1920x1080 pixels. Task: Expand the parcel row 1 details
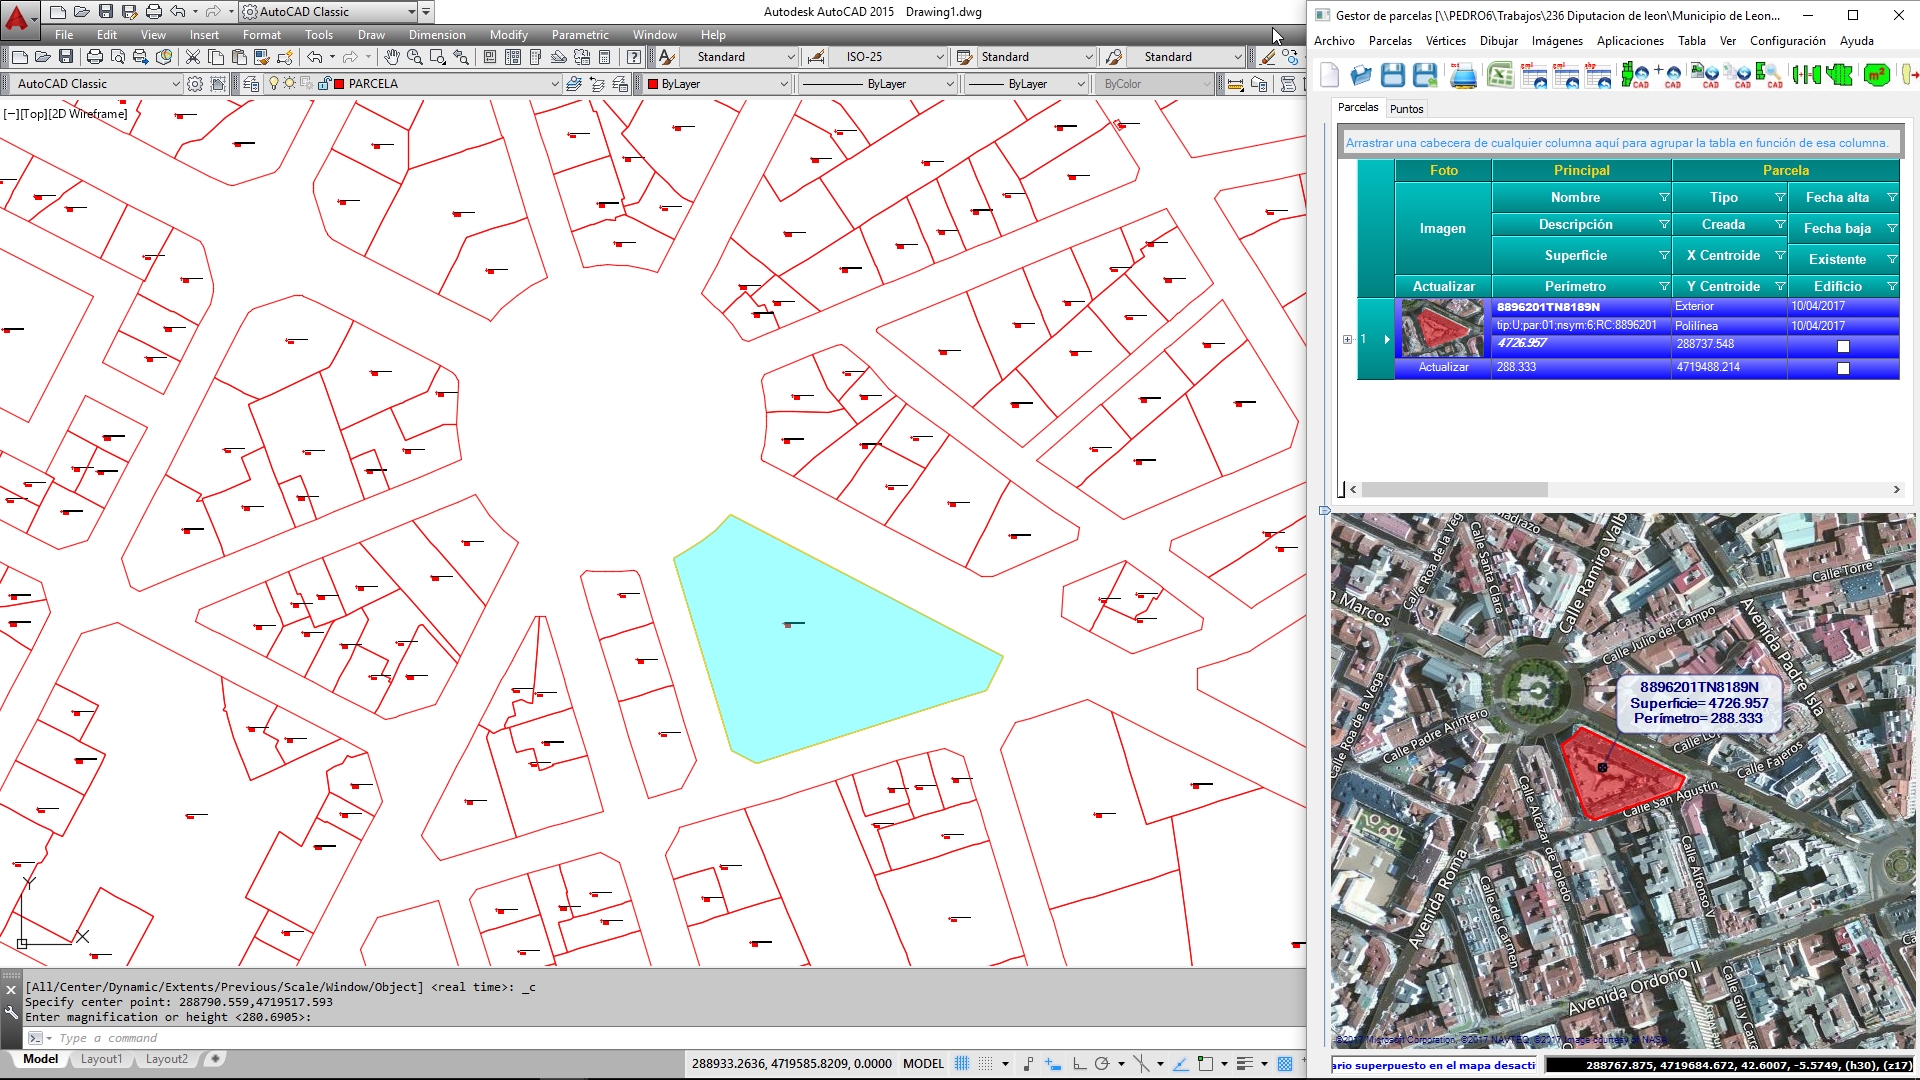1347,339
